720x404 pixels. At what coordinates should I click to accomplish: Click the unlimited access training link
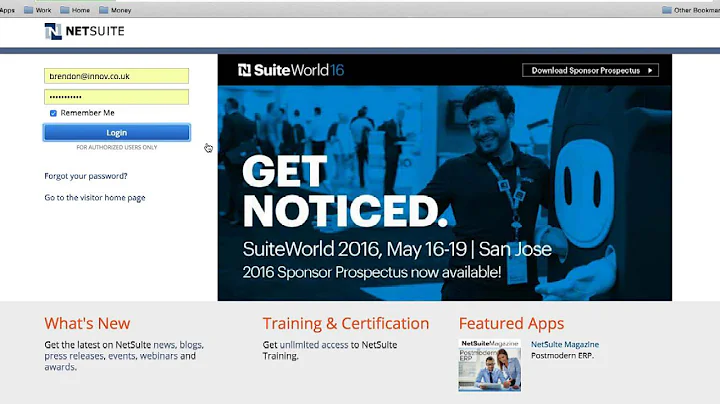(314, 345)
